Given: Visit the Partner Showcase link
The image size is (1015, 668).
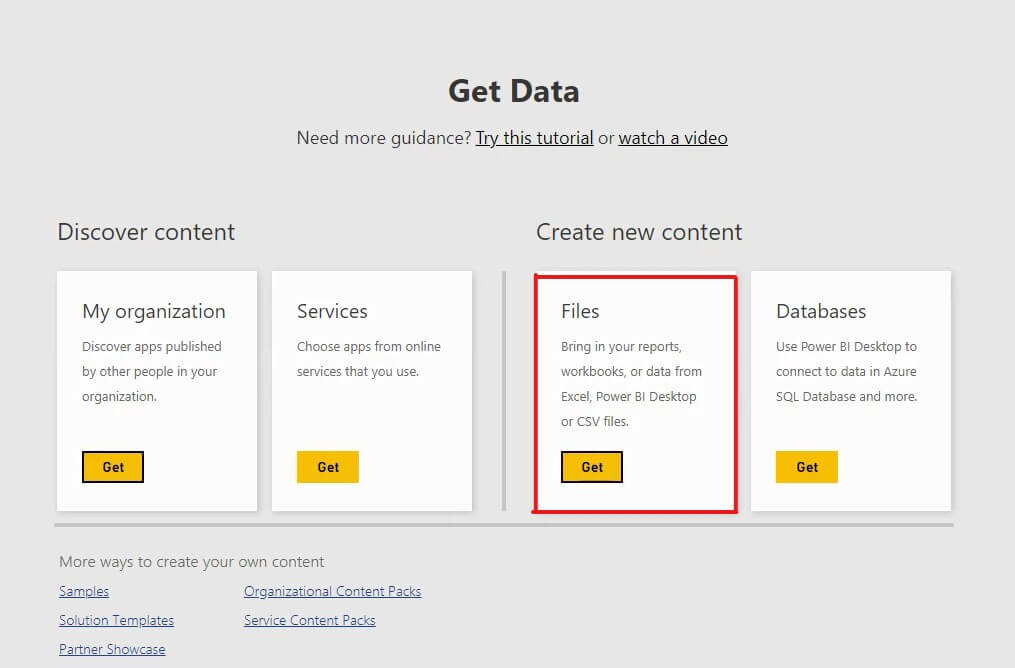Looking at the screenshot, I should [112, 649].
